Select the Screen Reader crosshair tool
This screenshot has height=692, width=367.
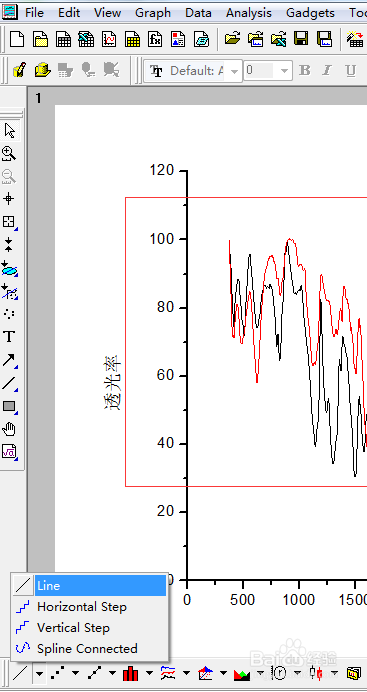coord(9,199)
